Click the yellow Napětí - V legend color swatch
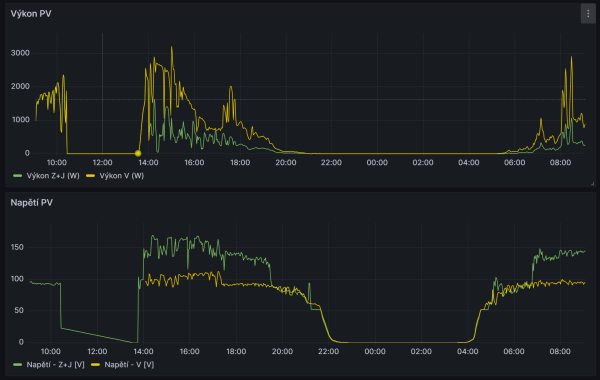The width and height of the screenshot is (600, 380). [x=95, y=364]
